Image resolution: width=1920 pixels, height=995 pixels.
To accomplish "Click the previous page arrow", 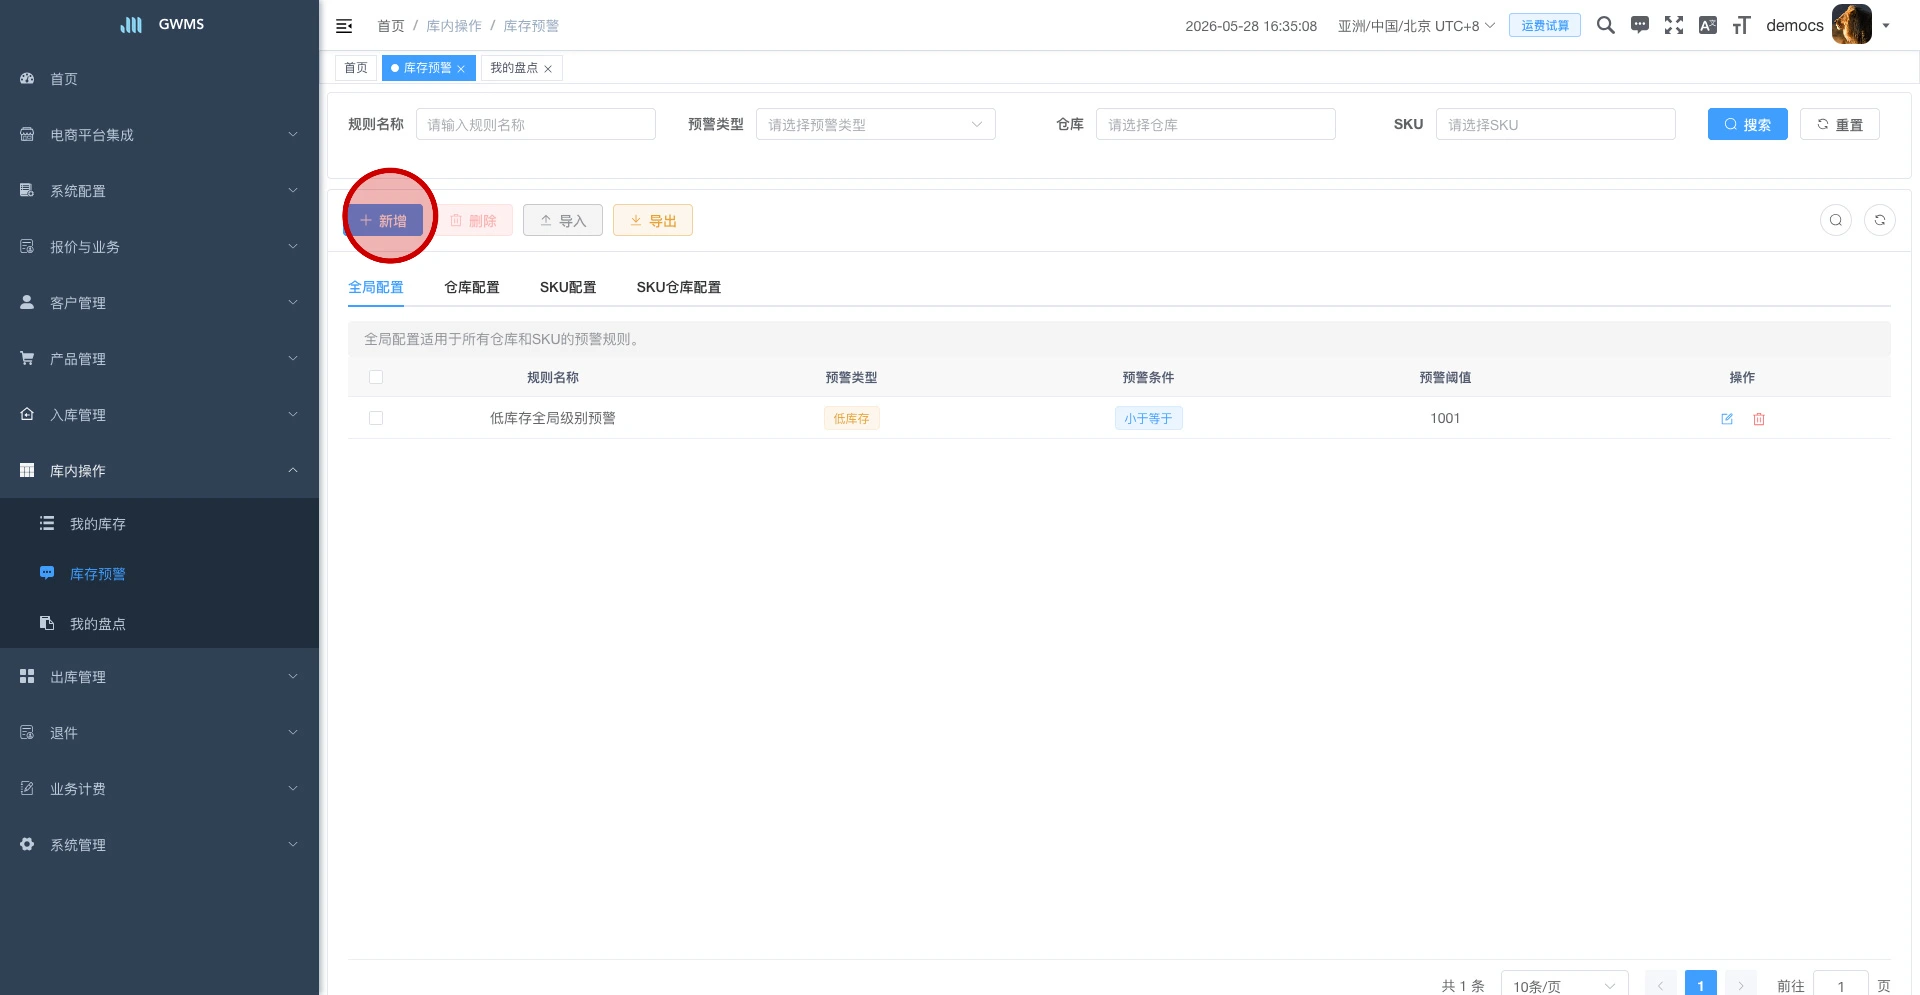I will point(1661,985).
